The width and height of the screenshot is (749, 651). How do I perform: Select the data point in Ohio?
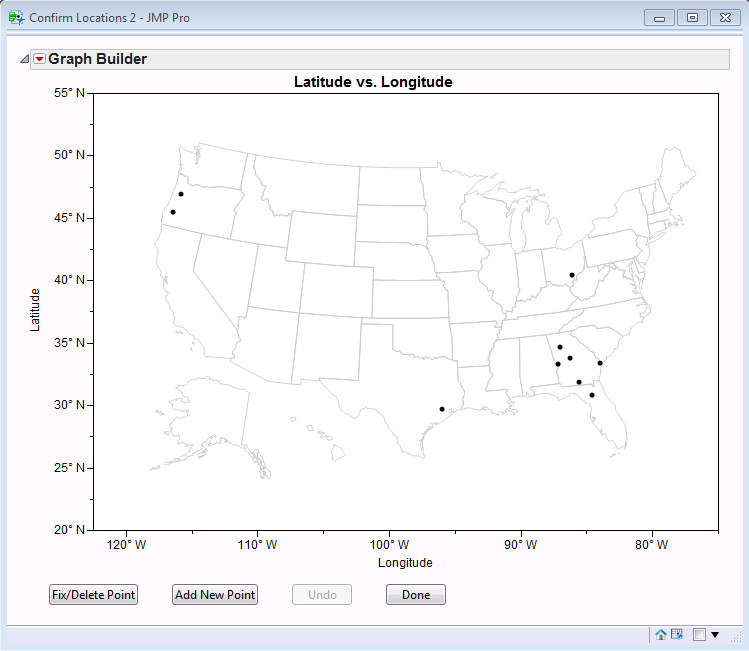click(572, 275)
